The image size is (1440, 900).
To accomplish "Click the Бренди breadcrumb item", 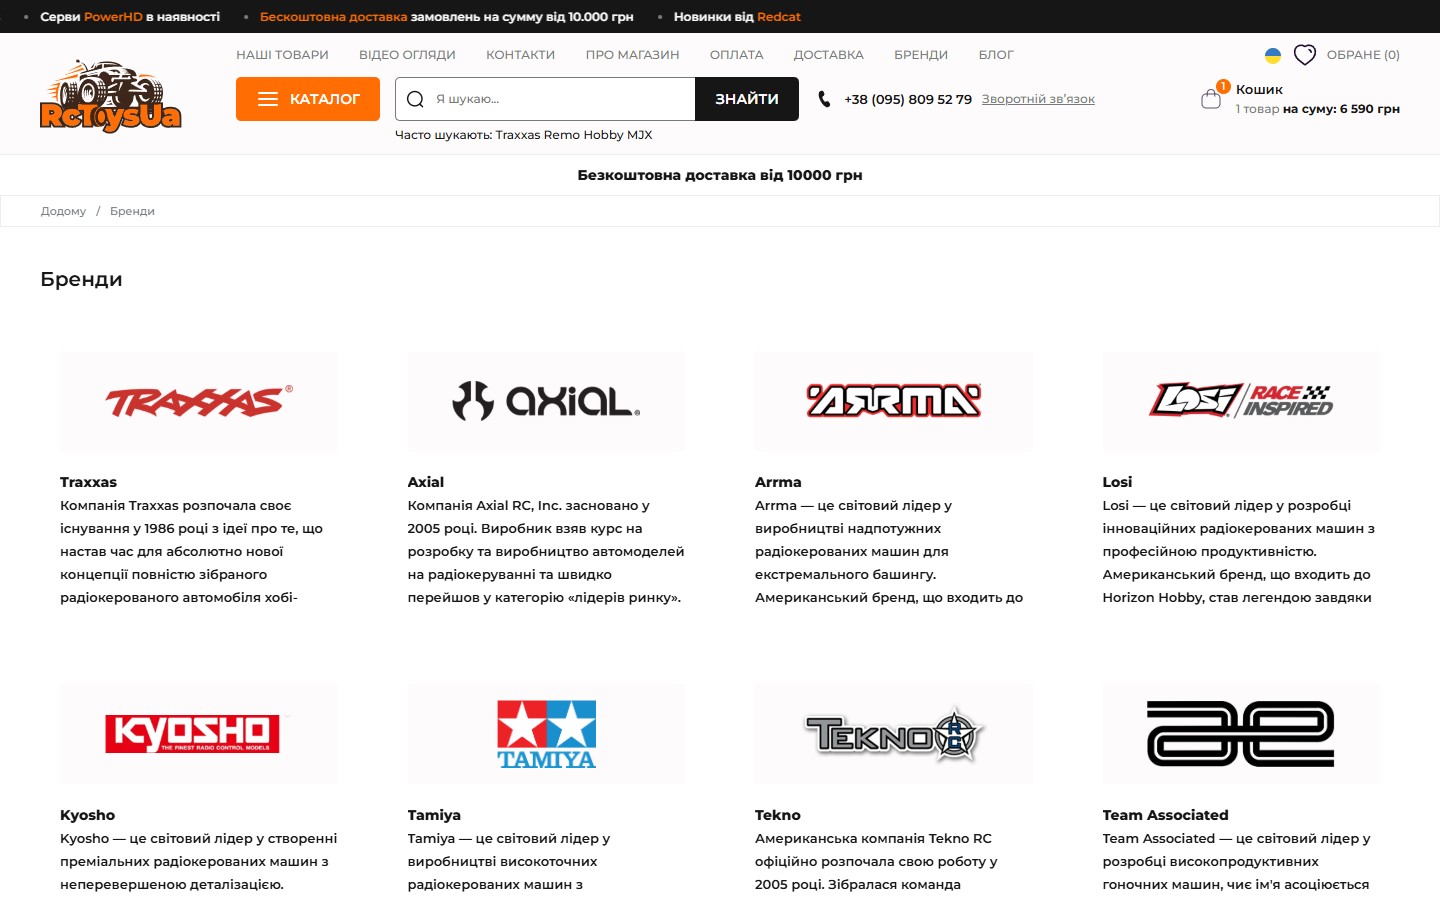I will (132, 211).
